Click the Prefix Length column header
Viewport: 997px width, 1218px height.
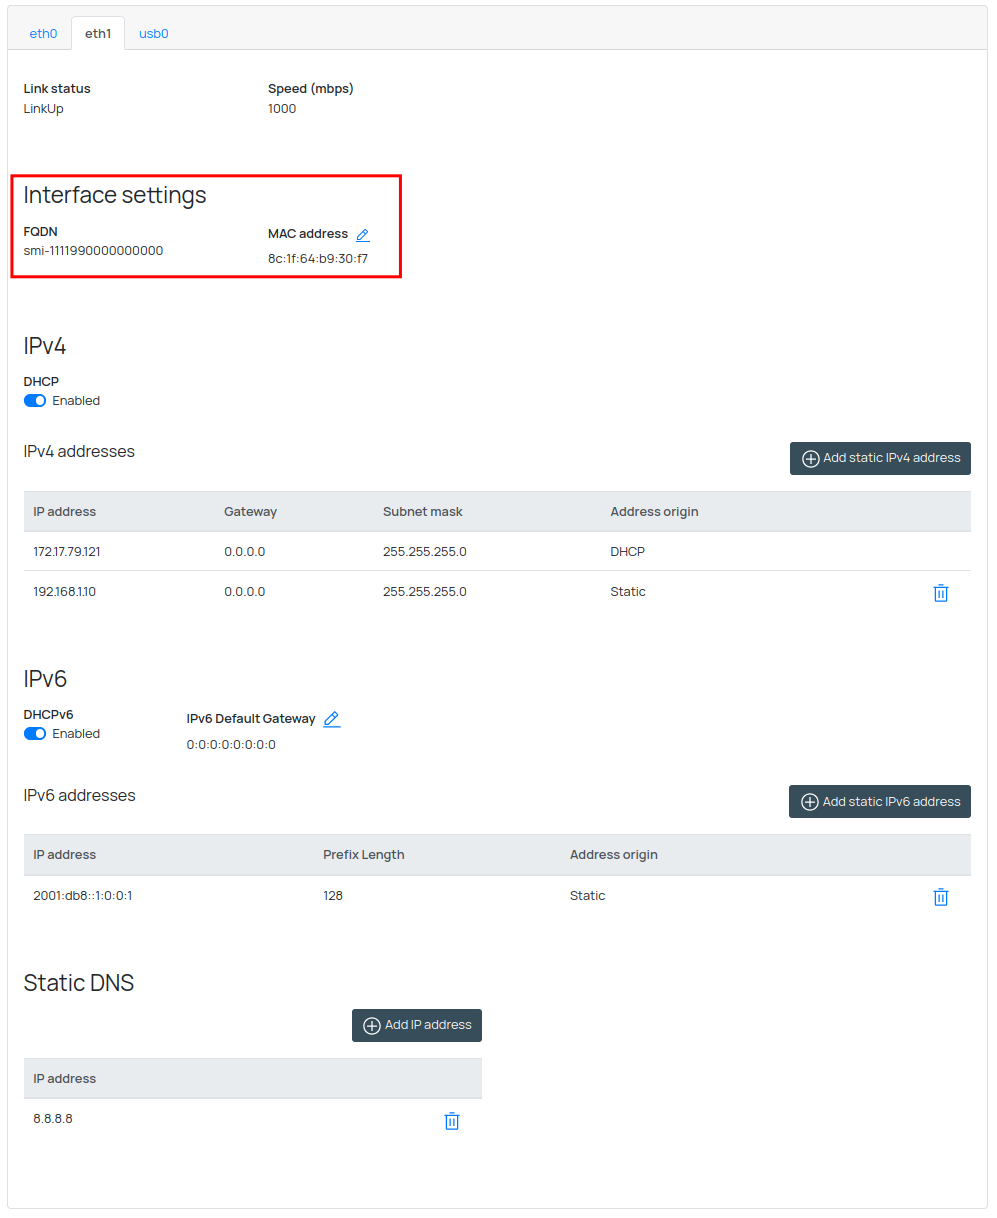point(363,855)
